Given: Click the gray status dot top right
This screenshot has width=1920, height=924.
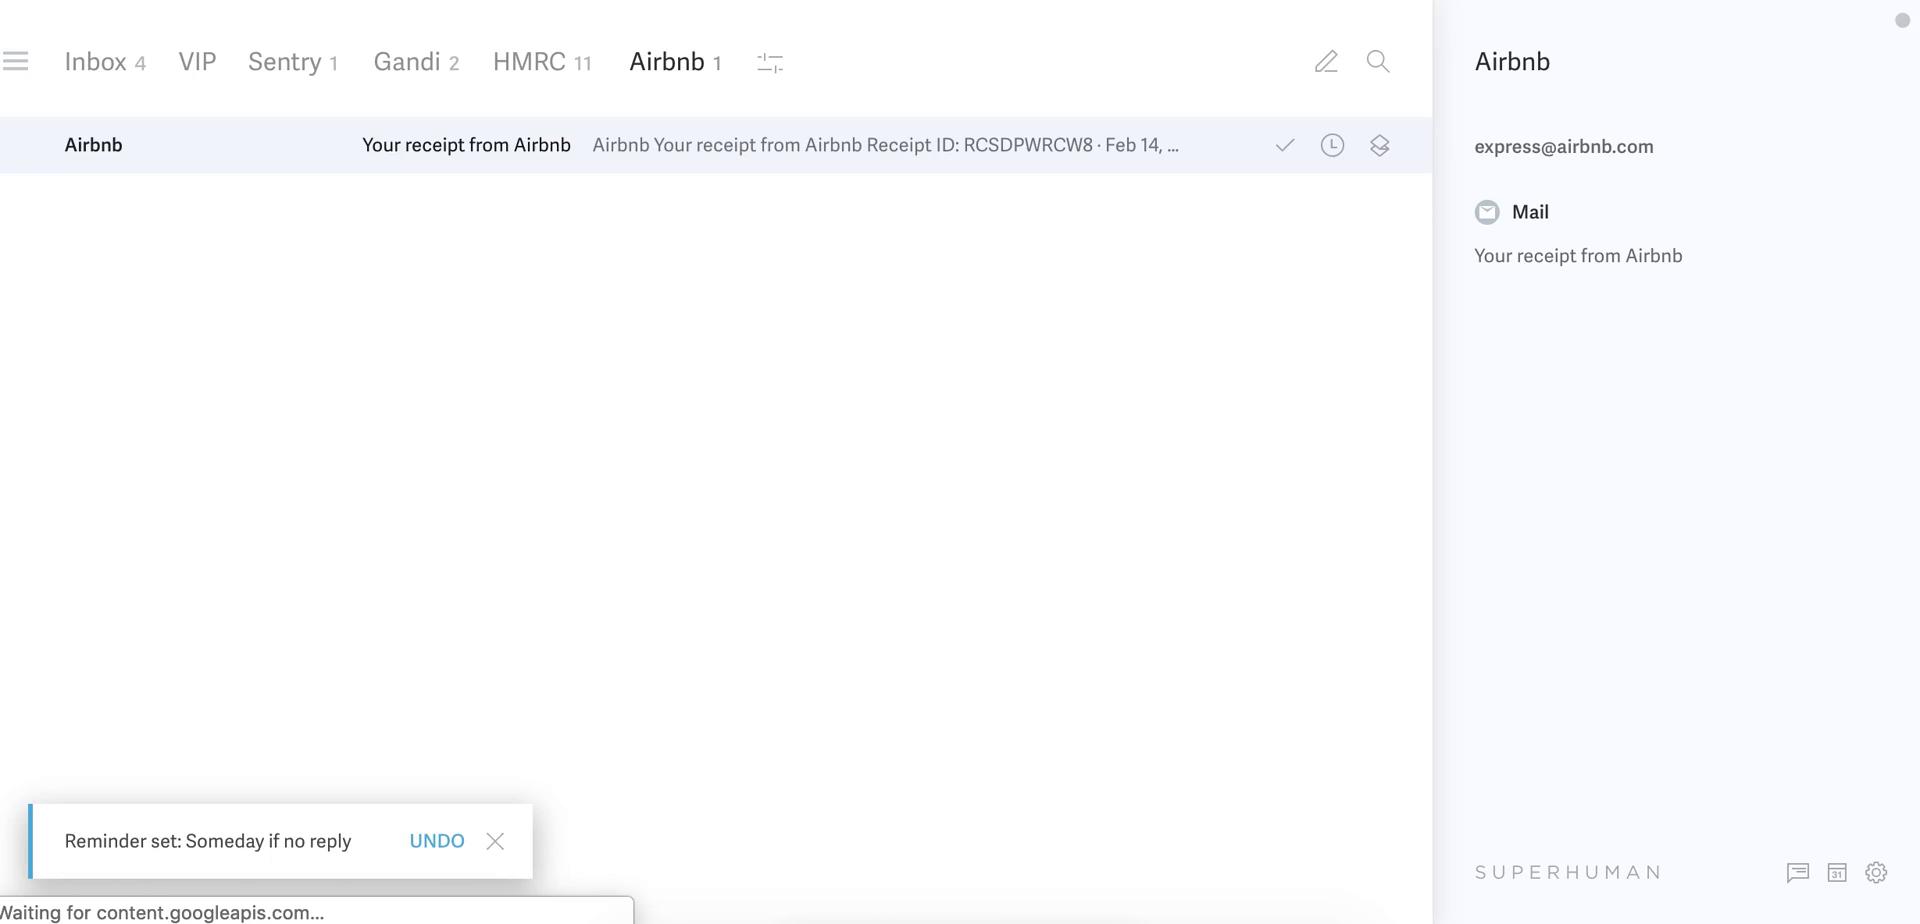Looking at the screenshot, I should click(x=1902, y=20).
